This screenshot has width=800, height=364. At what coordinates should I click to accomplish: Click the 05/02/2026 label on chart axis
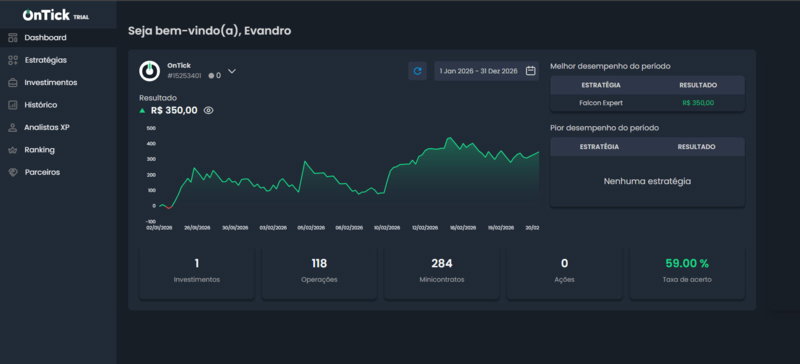[311, 228]
